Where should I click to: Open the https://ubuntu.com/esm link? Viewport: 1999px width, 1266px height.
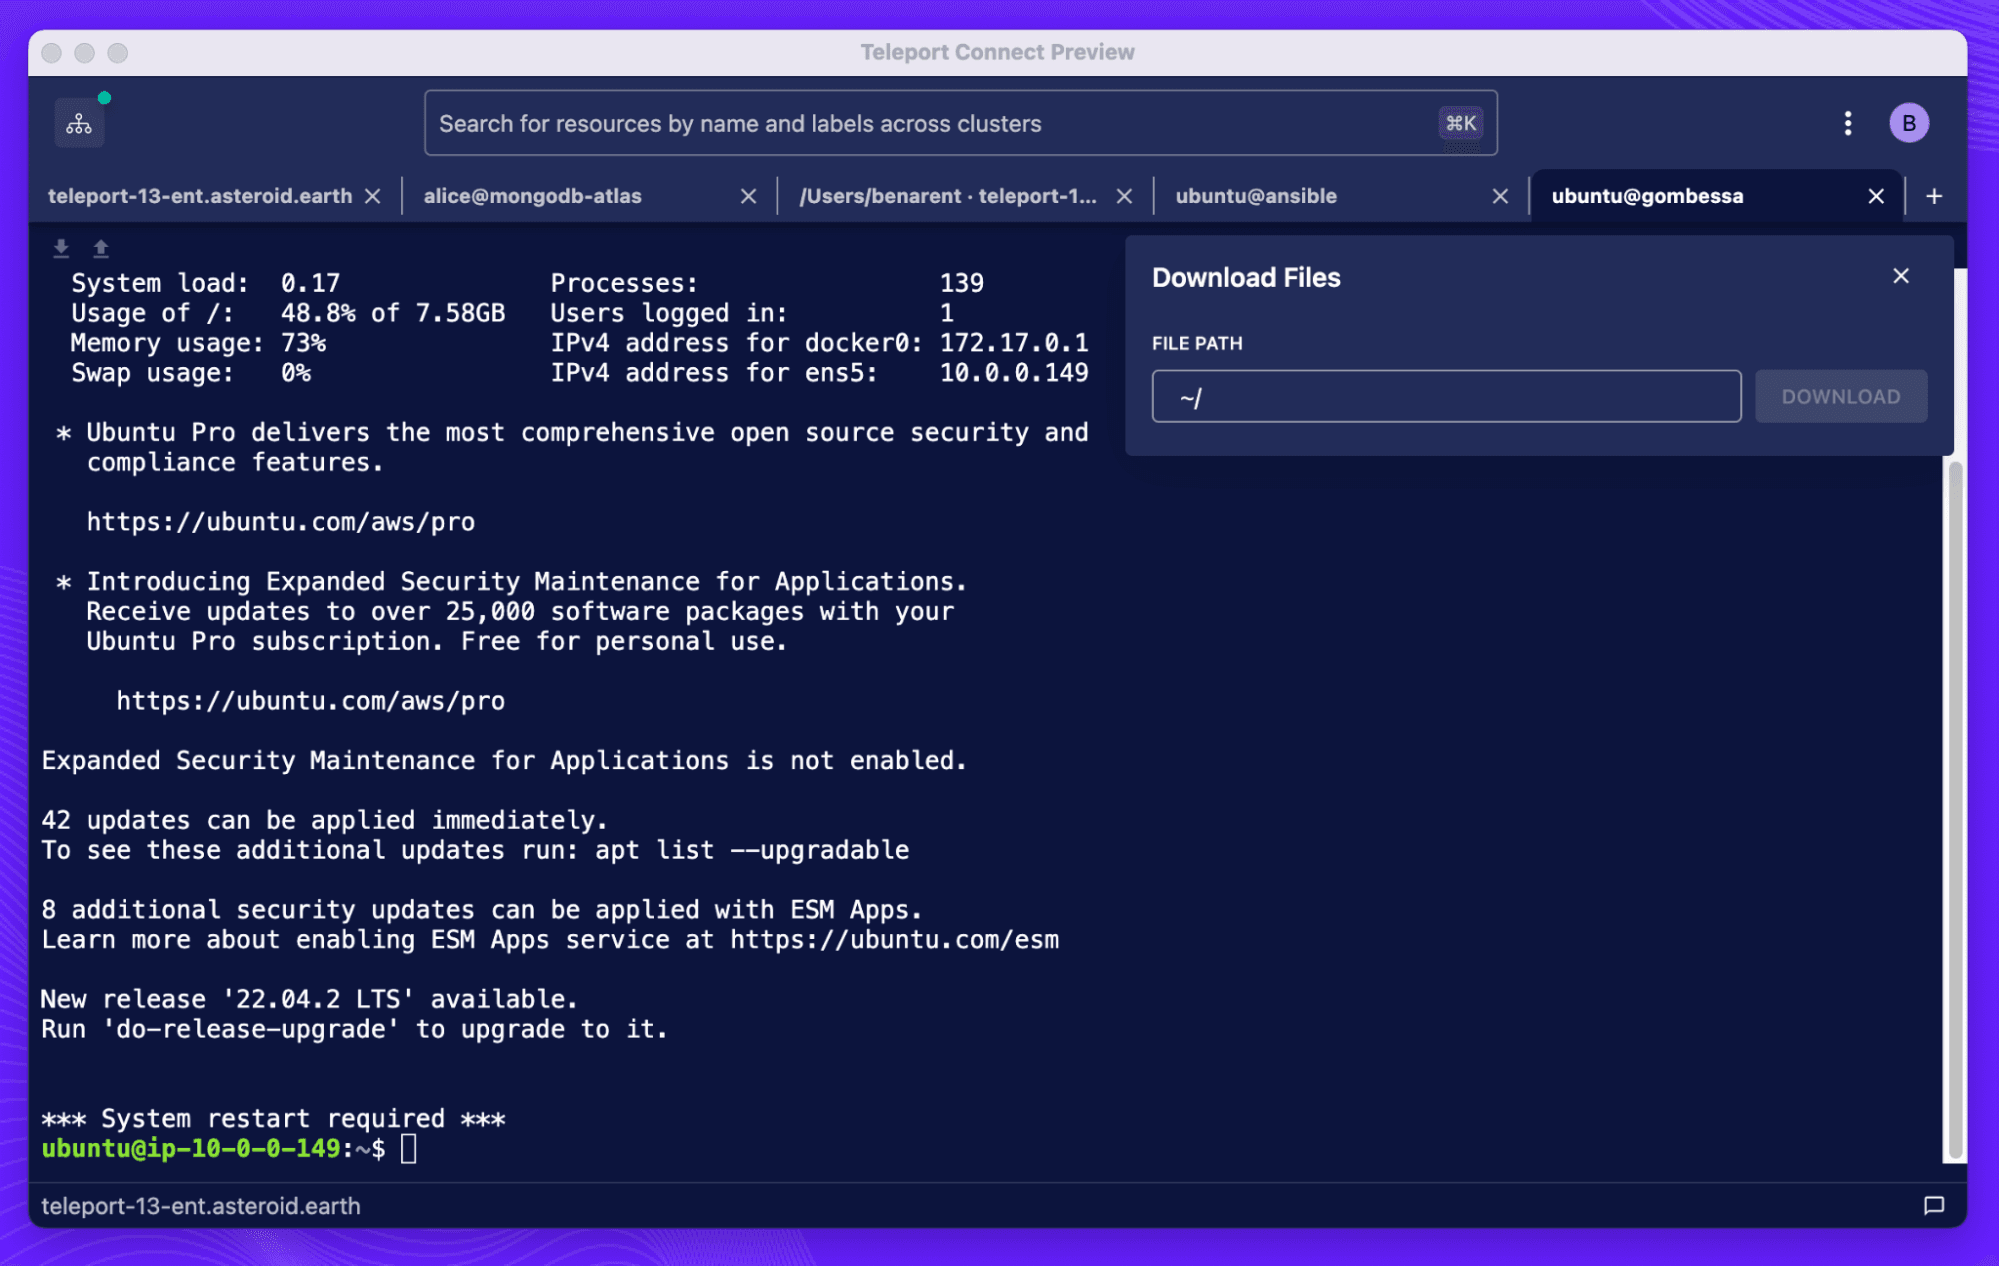[x=895, y=939]
